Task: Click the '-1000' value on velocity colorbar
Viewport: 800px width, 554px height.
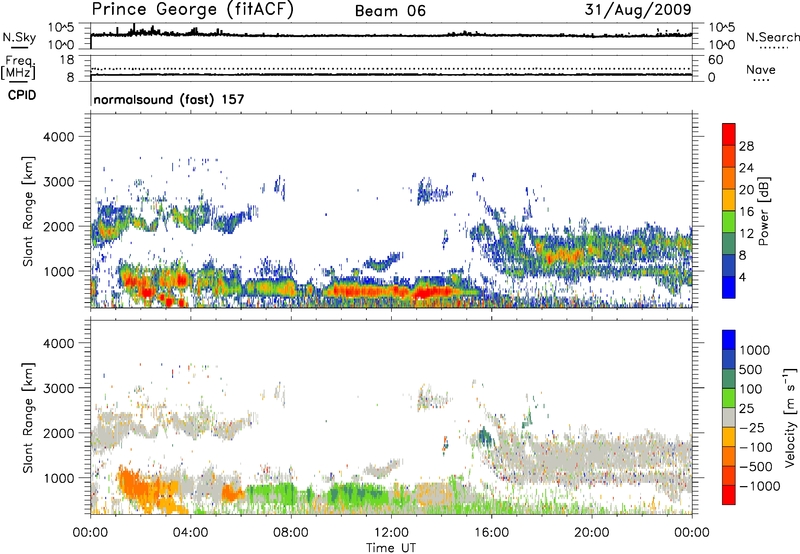Action: (760, 486)
